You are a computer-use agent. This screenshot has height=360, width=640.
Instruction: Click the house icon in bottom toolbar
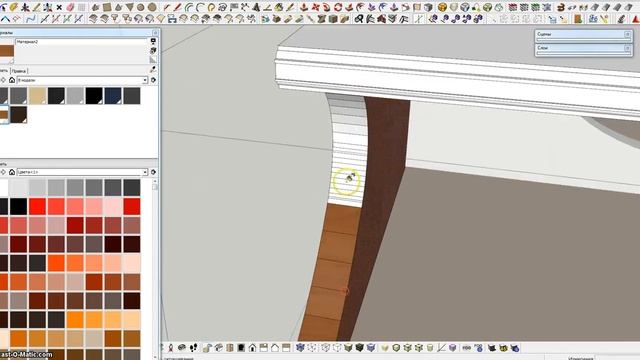pyautogui.click(x=252, y=348)
